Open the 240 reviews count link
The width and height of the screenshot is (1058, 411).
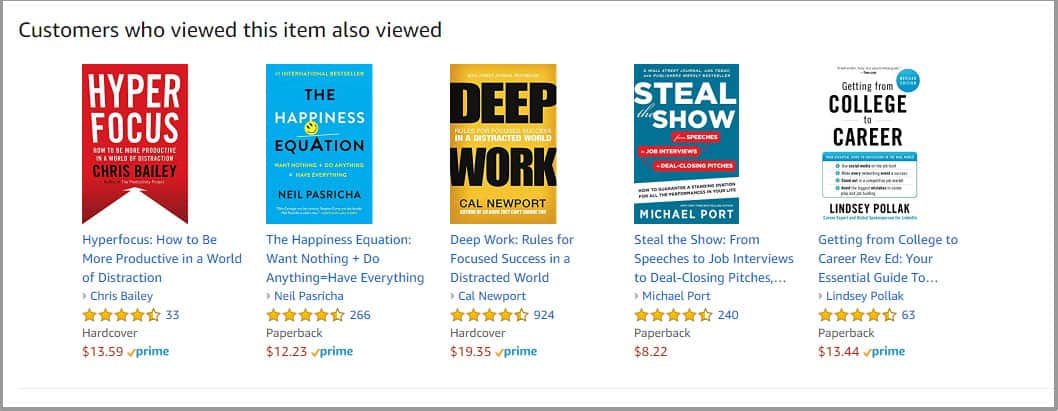coord(728,315)
